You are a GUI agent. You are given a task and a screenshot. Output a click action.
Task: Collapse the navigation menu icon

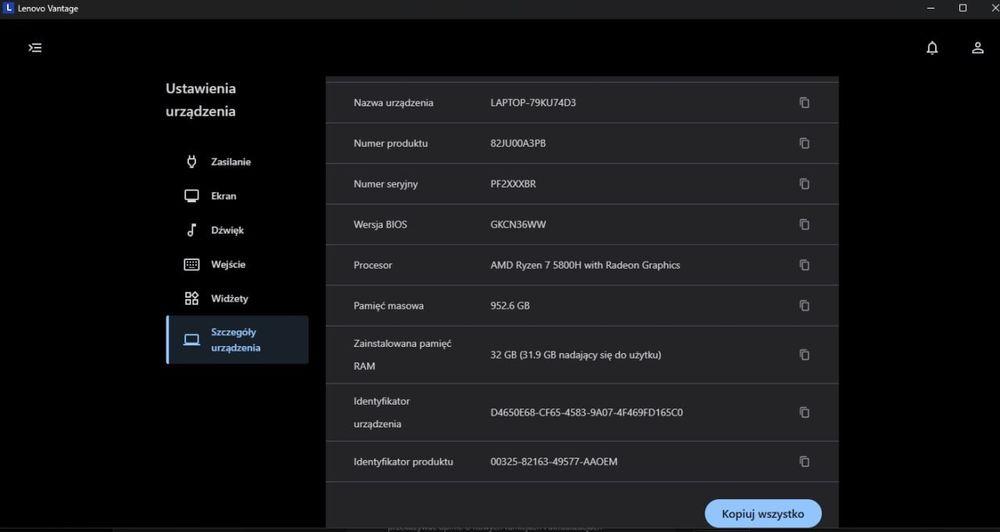tap(35, 48)
